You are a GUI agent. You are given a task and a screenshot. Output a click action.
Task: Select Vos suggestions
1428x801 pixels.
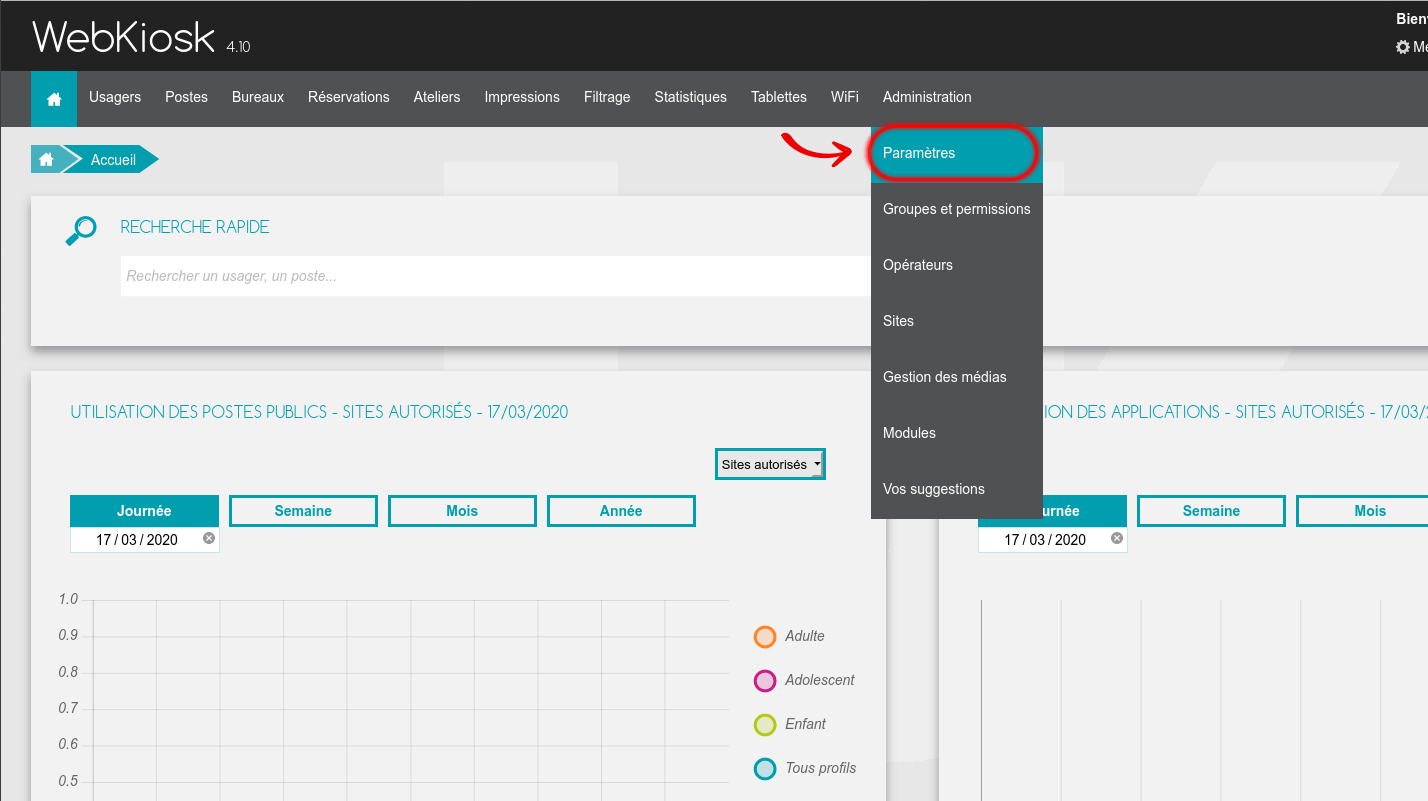click(957, 490)
